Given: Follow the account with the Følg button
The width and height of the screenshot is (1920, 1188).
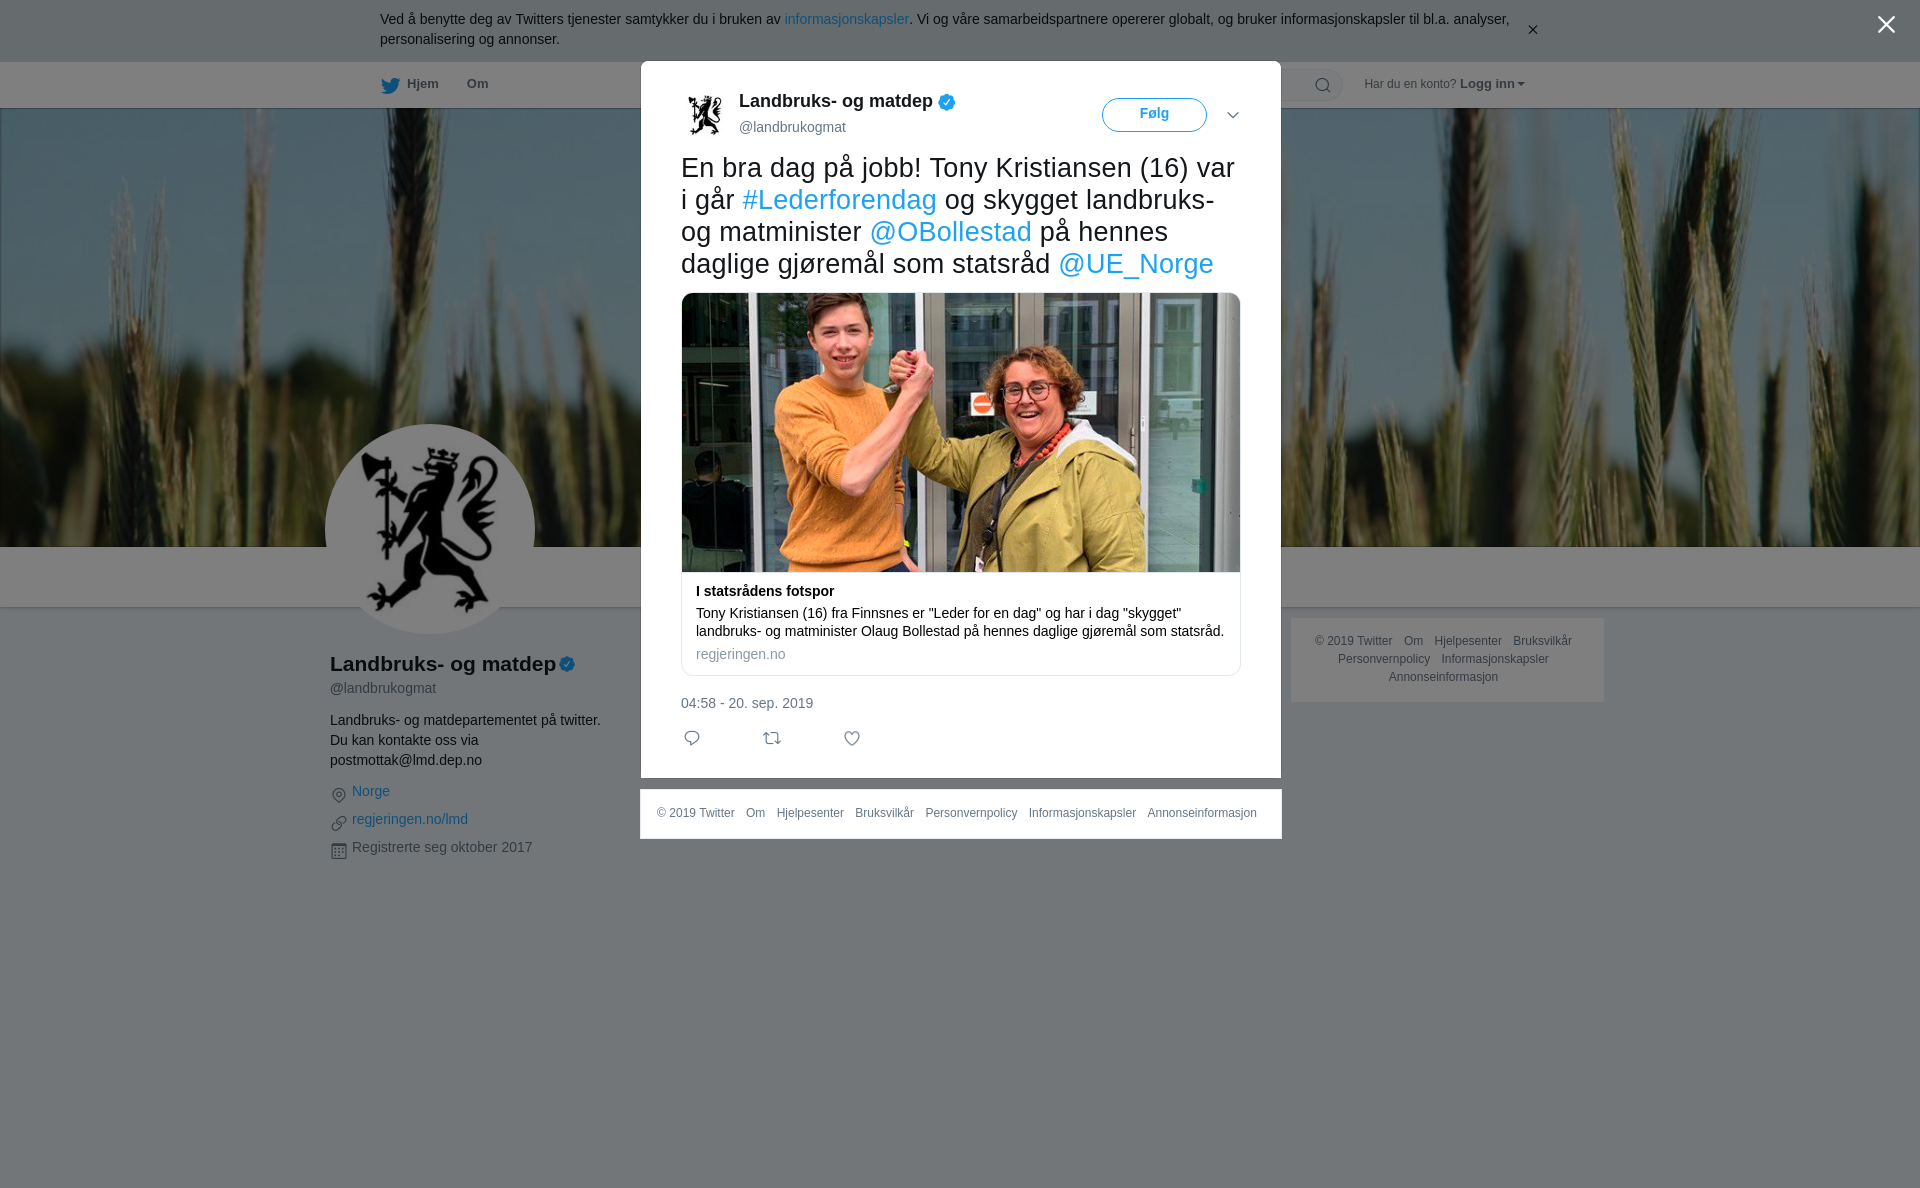Looking at the screenshot, I should click(1154, 115).
